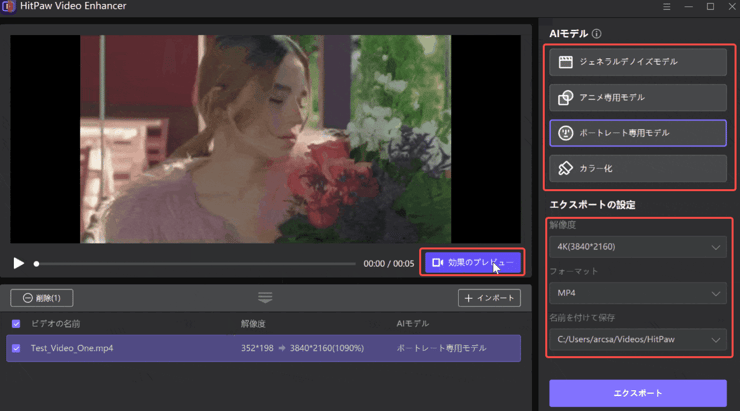Screen dimensions: 740x411
Task: Select the Anime model icon
Action: click(x=566, y=98)
